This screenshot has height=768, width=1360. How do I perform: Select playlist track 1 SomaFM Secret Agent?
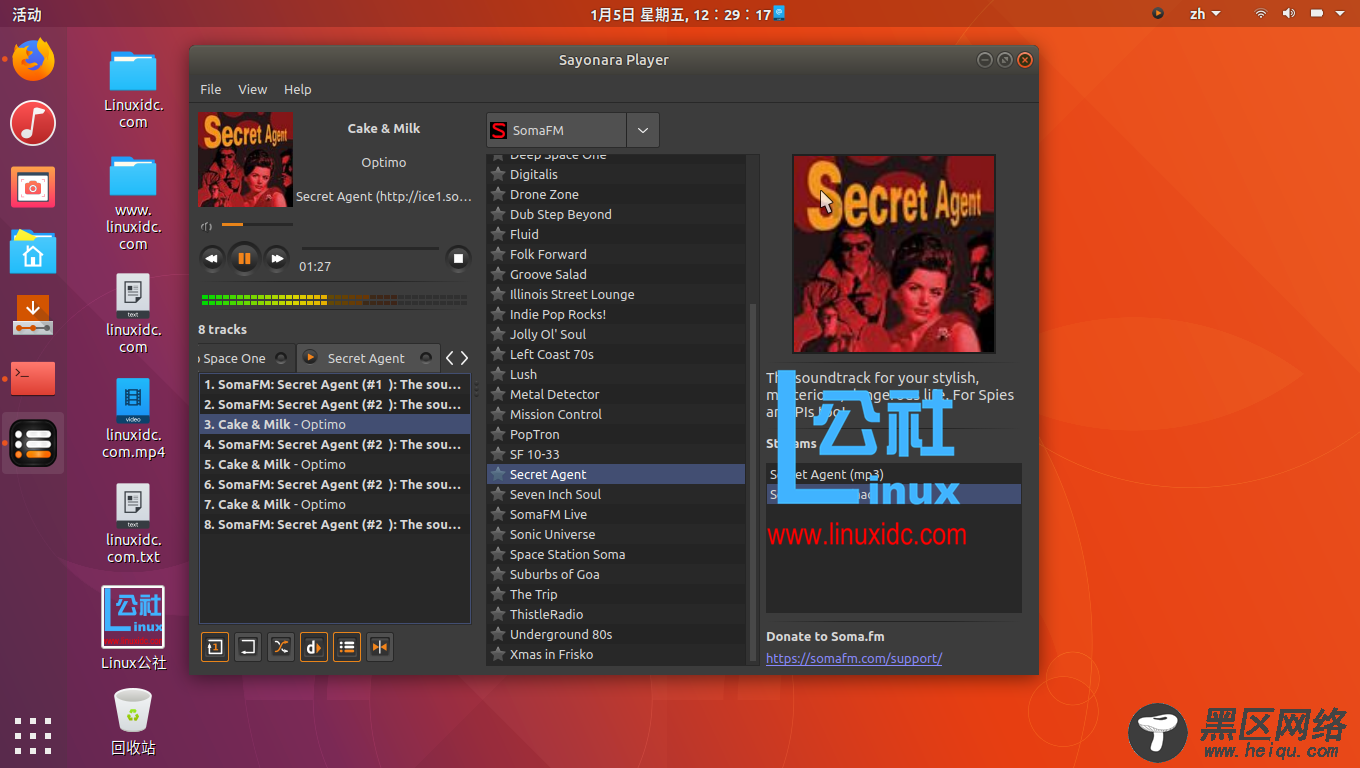(x=335, y=384)
